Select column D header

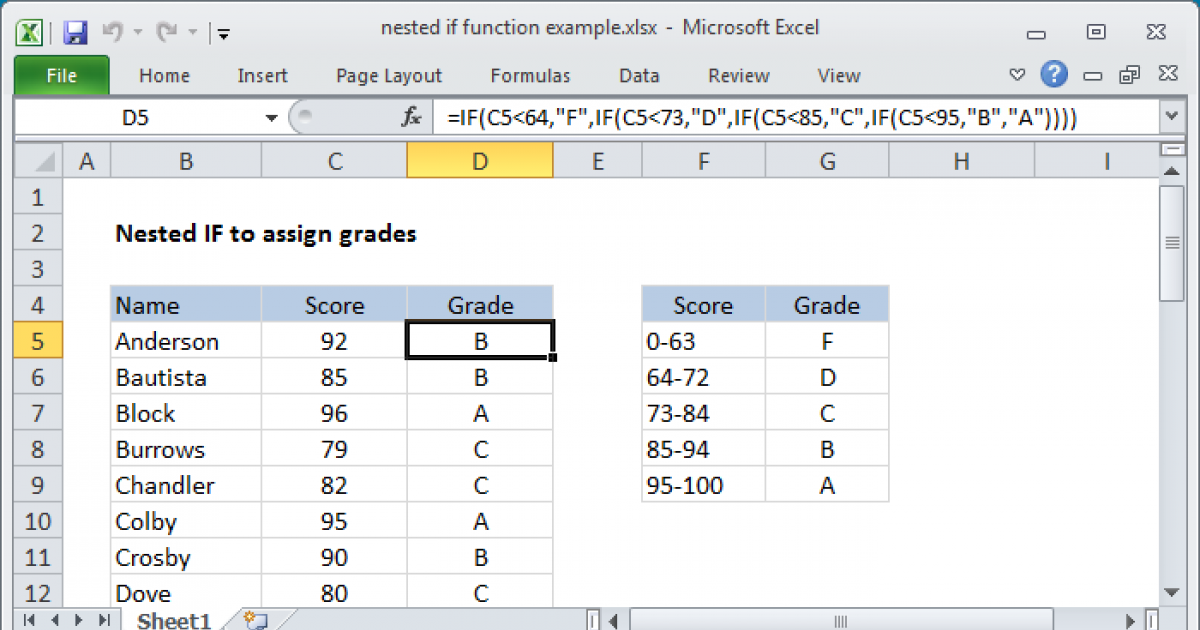pyautogui.click(x=480, y=161)
